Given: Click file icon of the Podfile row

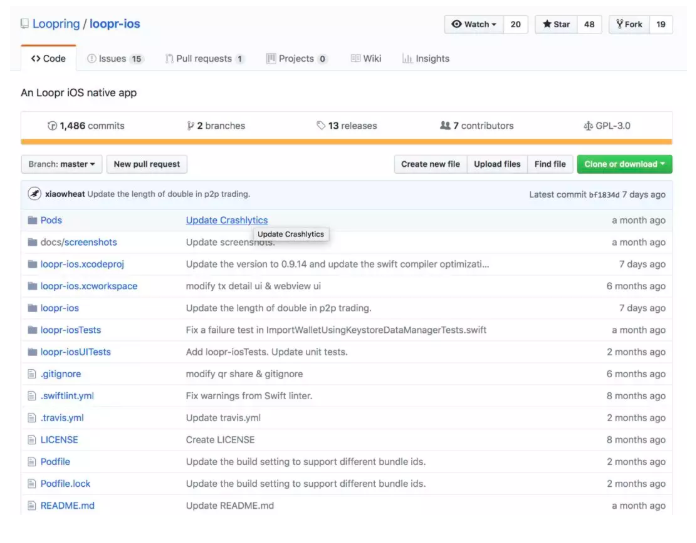Looking at the screenshot, I should [32, 462].
